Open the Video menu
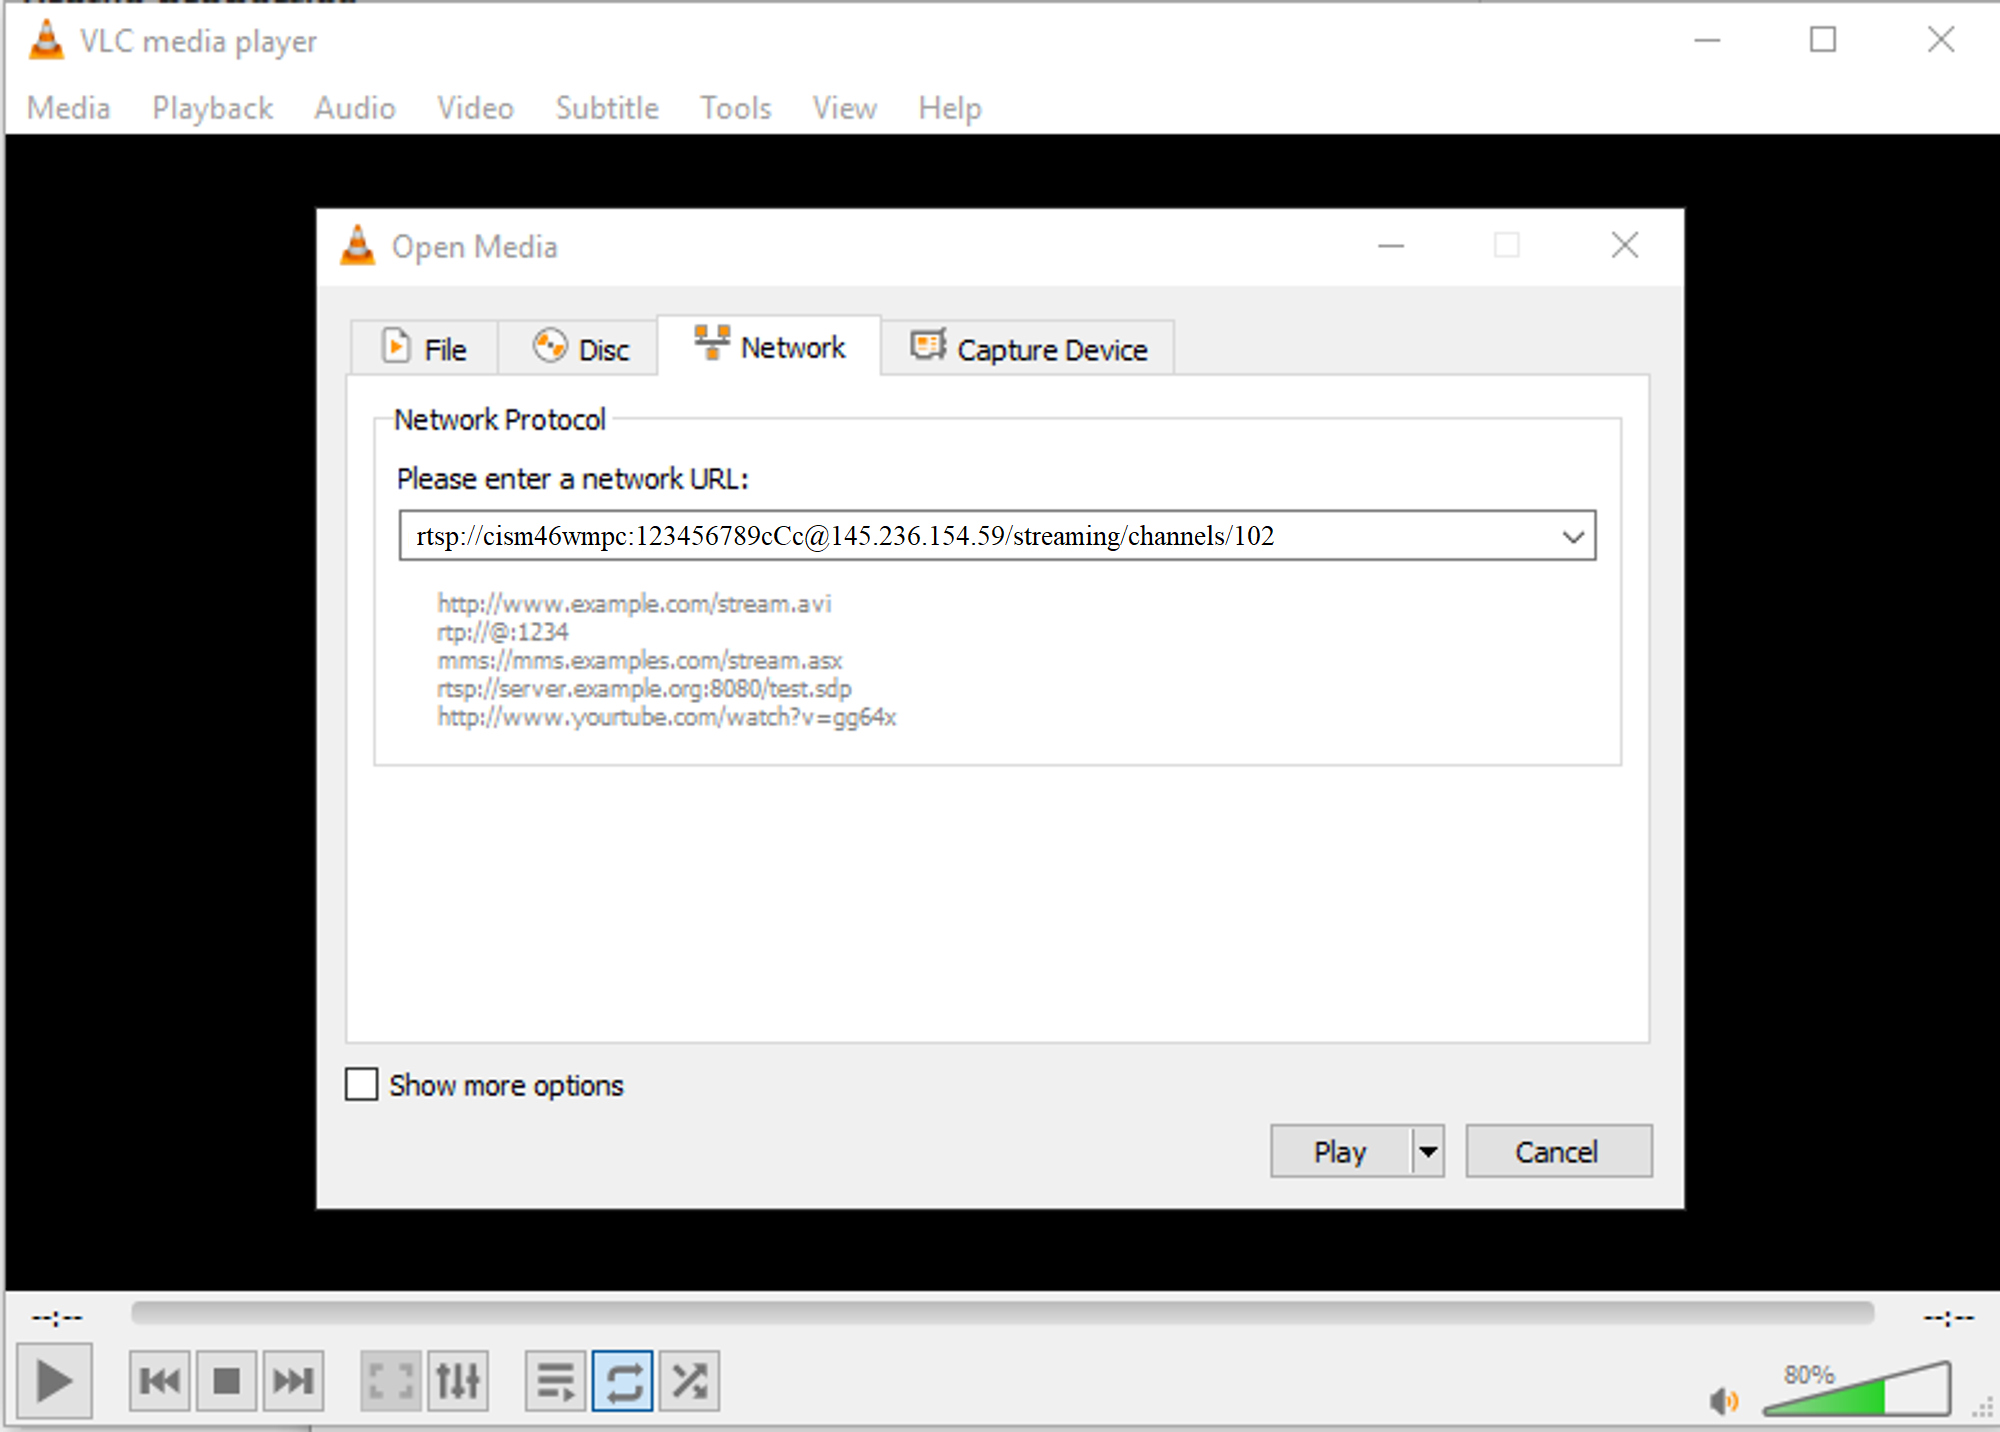Image resolution: width=2000 pixels, height=1432 pixels. [x=475, y=108]
